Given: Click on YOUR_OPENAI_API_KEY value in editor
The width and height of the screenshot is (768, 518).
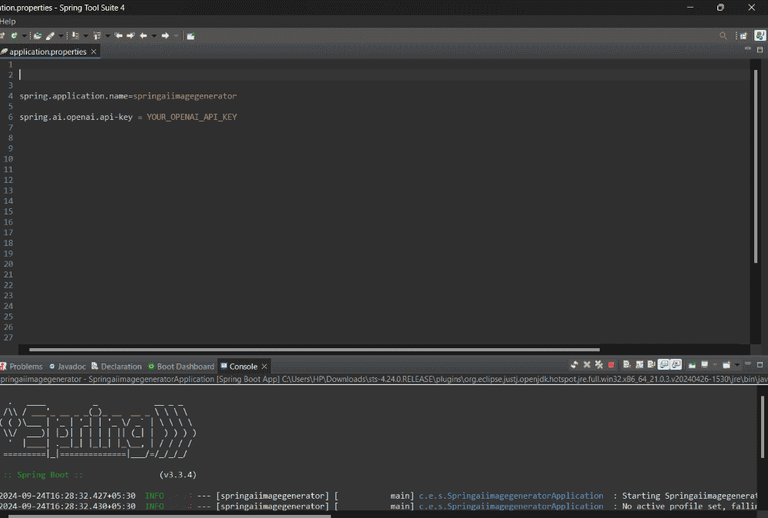Looking at the screenshot, I should pyautogui.click(x=191, y=117).
